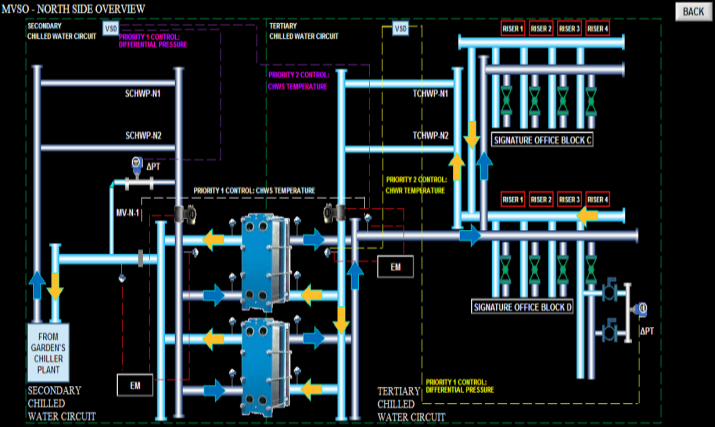Screen dimensions: 715x427
Task: Select the SCHWP-N2 pump label
Action: pyautogui.click(x=143, y=135)
